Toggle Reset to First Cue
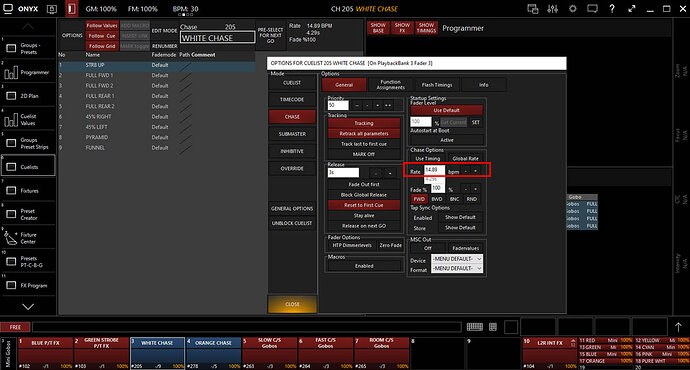Screen dimensions: 690x370 tap(364, 205)
